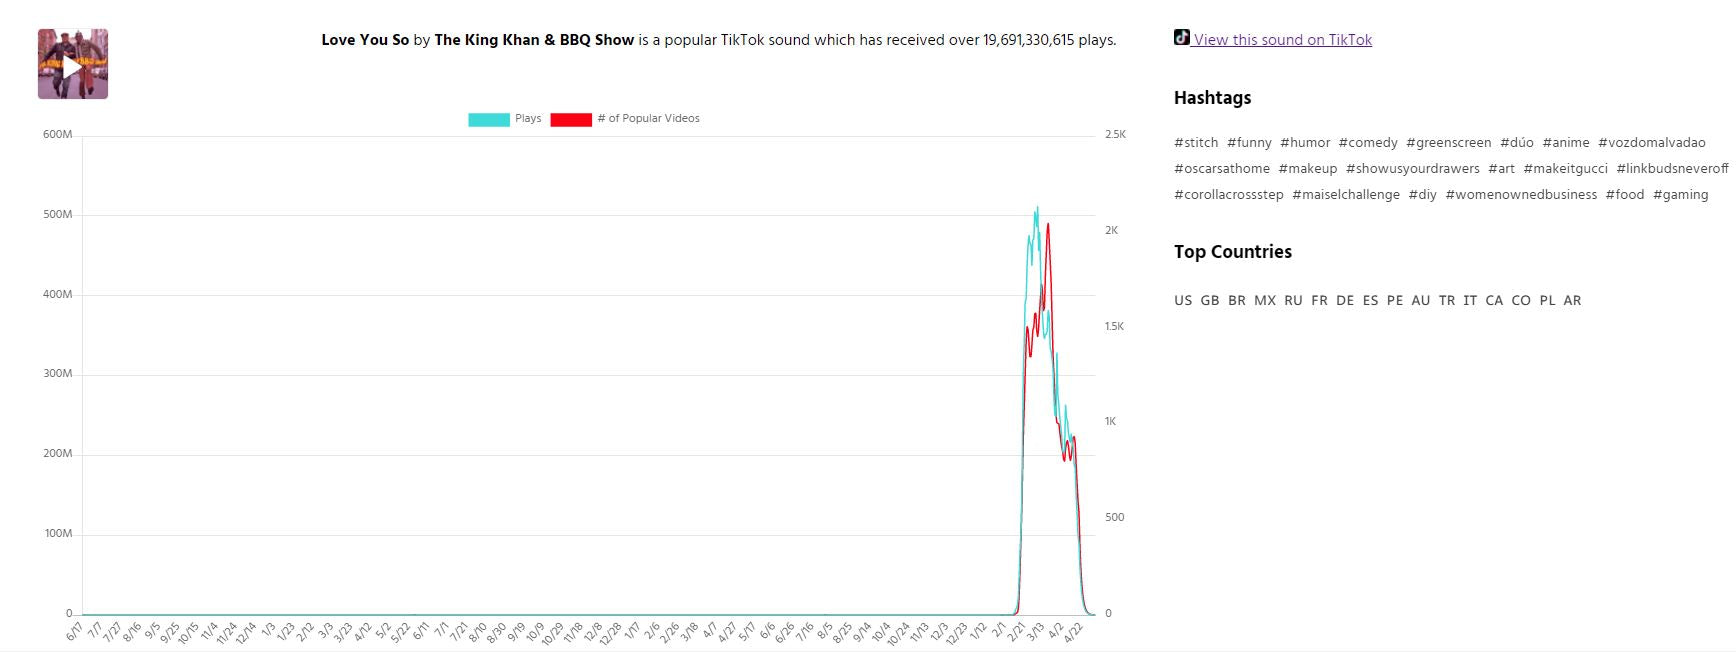Select the #womenownedbusiness hashtag
The width and height of the screenshot is (1736, 652).
(1521, 195)
